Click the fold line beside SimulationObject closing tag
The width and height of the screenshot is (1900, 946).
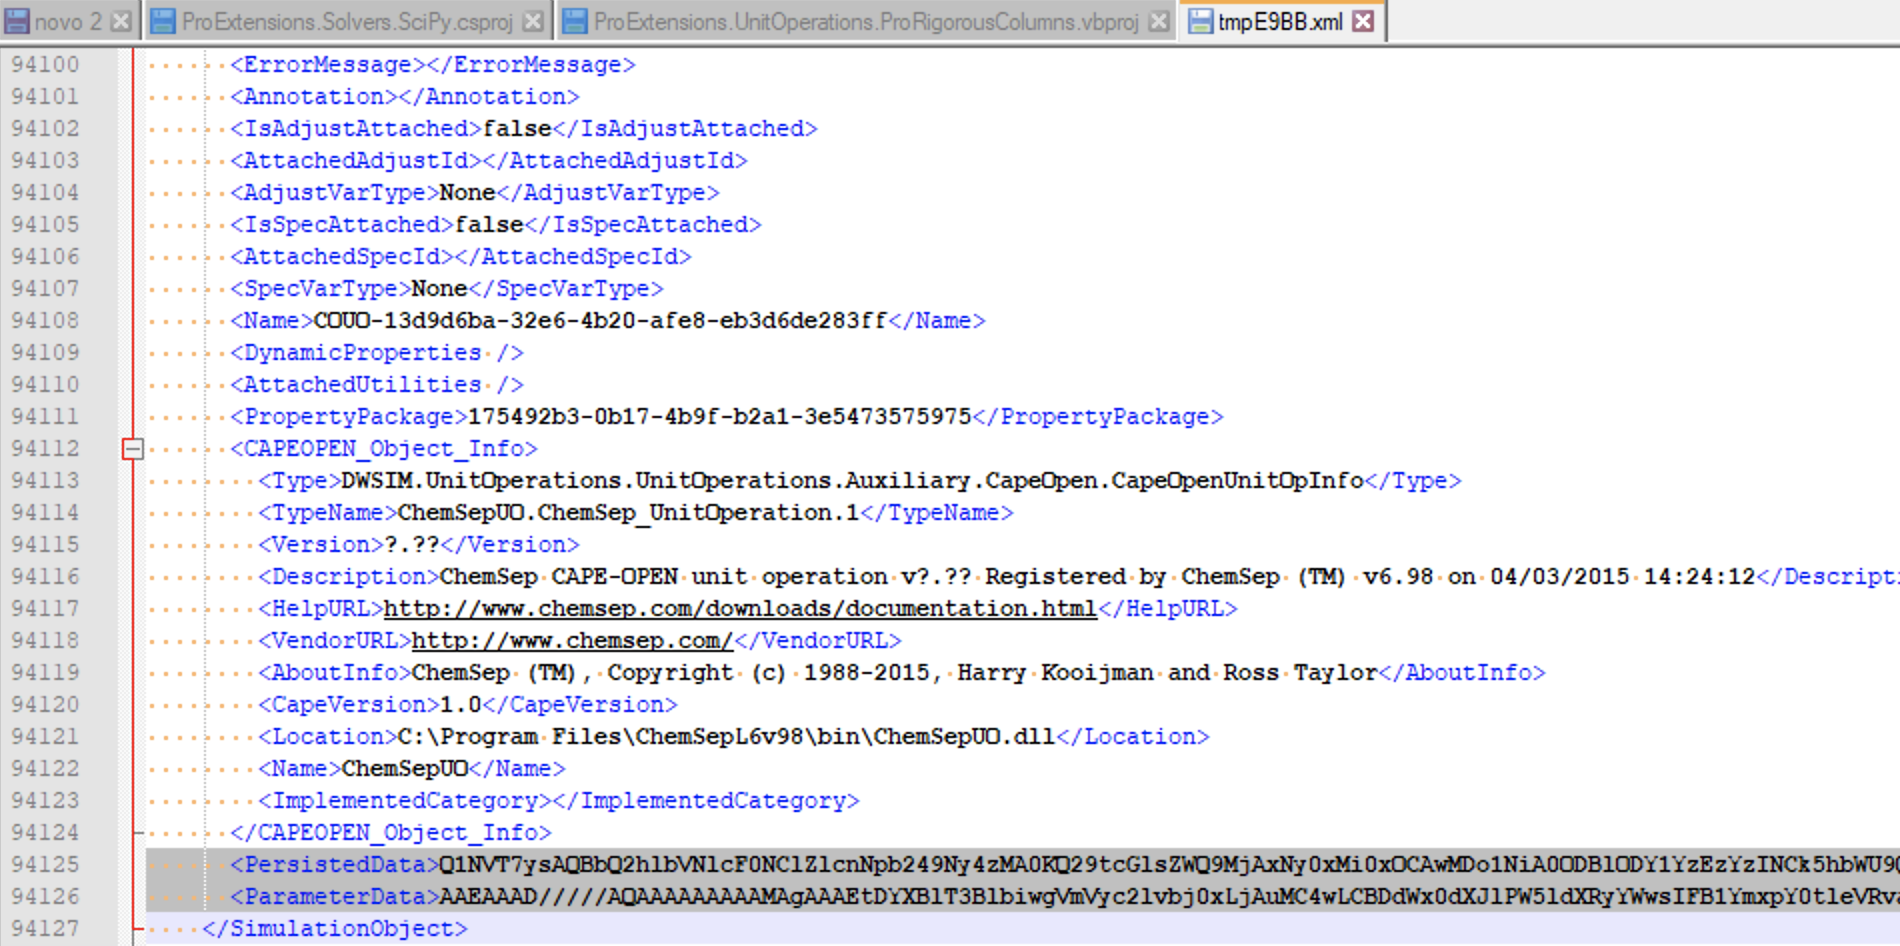click(132, 928)
